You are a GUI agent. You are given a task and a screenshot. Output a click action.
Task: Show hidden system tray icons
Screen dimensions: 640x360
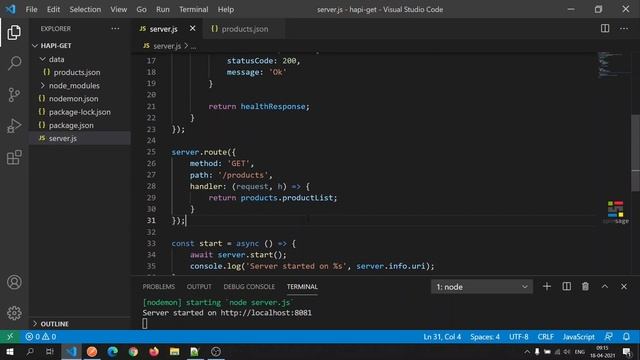tap(527, 351)
